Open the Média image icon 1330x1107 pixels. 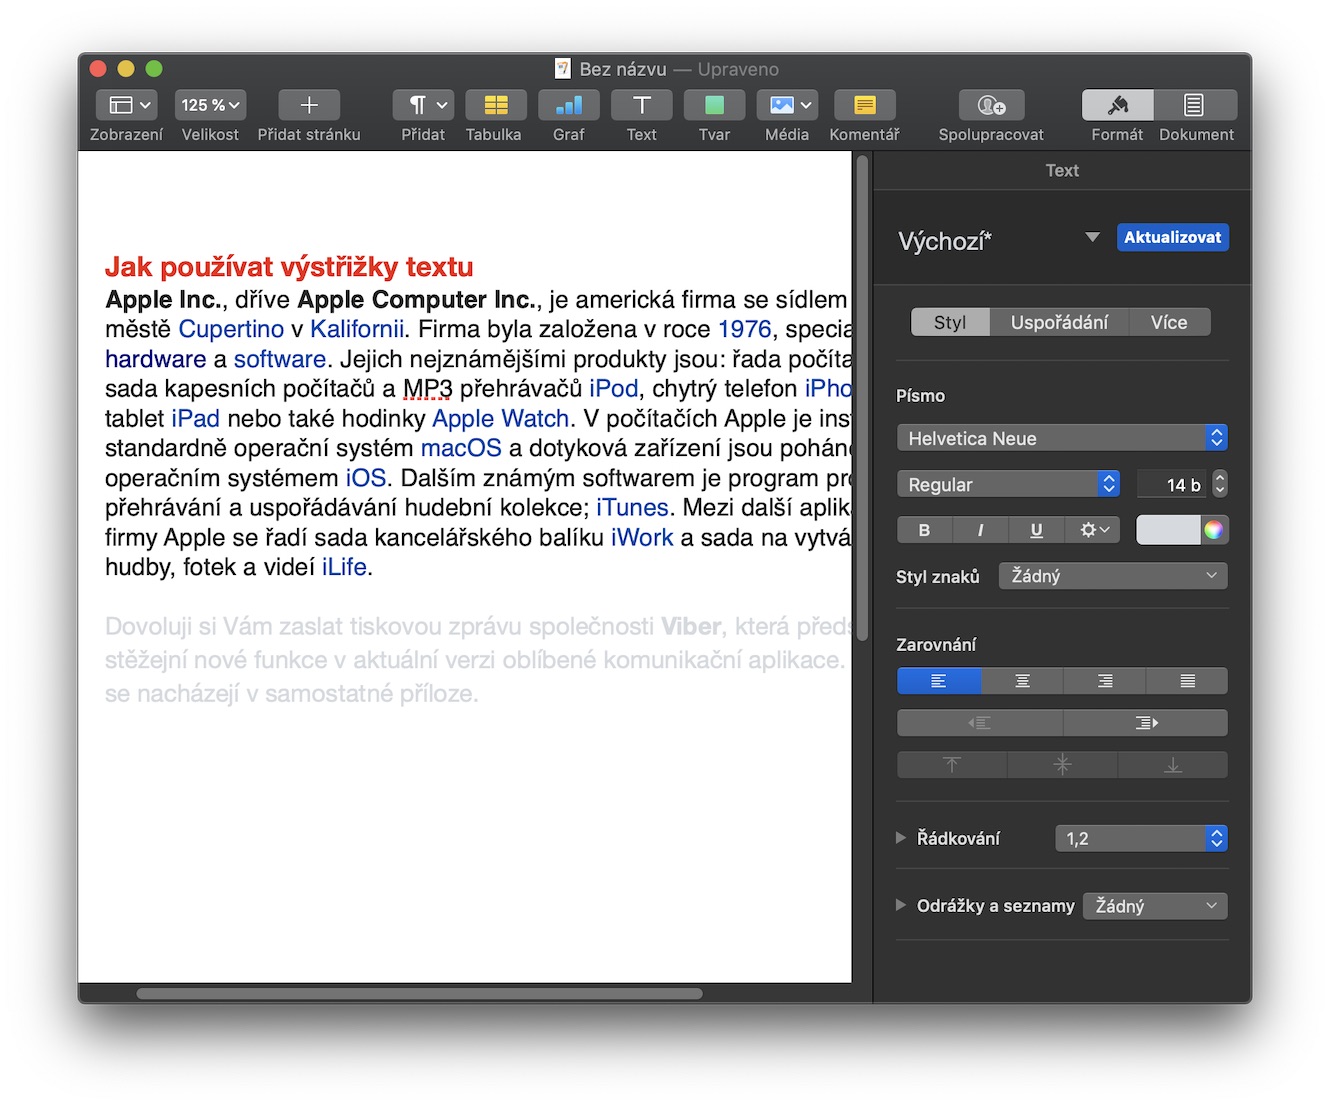click(787, 105)
